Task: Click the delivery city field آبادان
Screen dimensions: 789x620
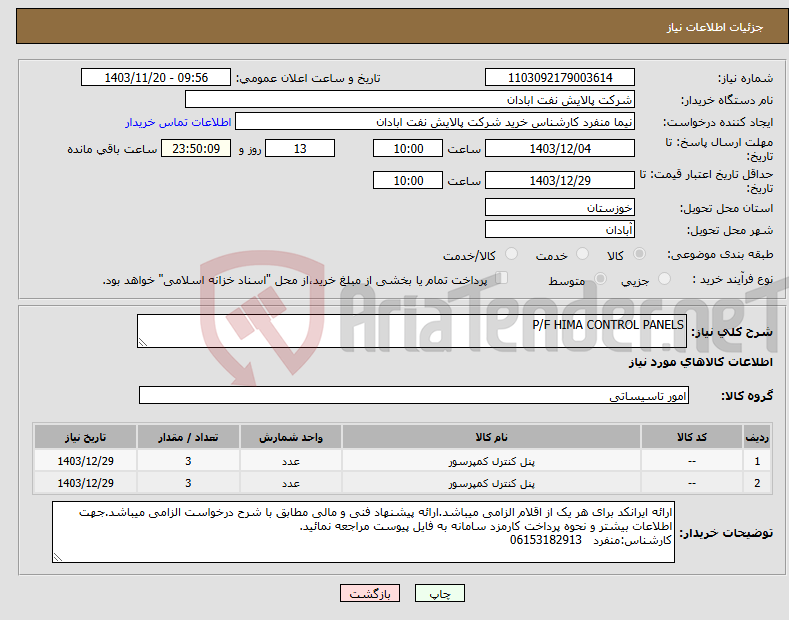Action: pyautogui.click(x=560, y=229)
